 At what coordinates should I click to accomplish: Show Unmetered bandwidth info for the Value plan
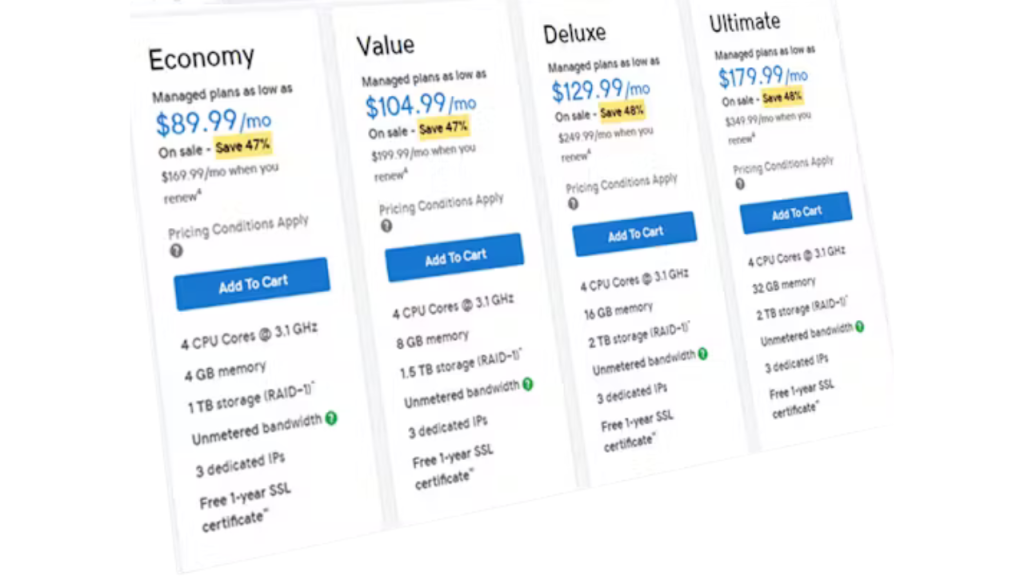tap(527, 384)
